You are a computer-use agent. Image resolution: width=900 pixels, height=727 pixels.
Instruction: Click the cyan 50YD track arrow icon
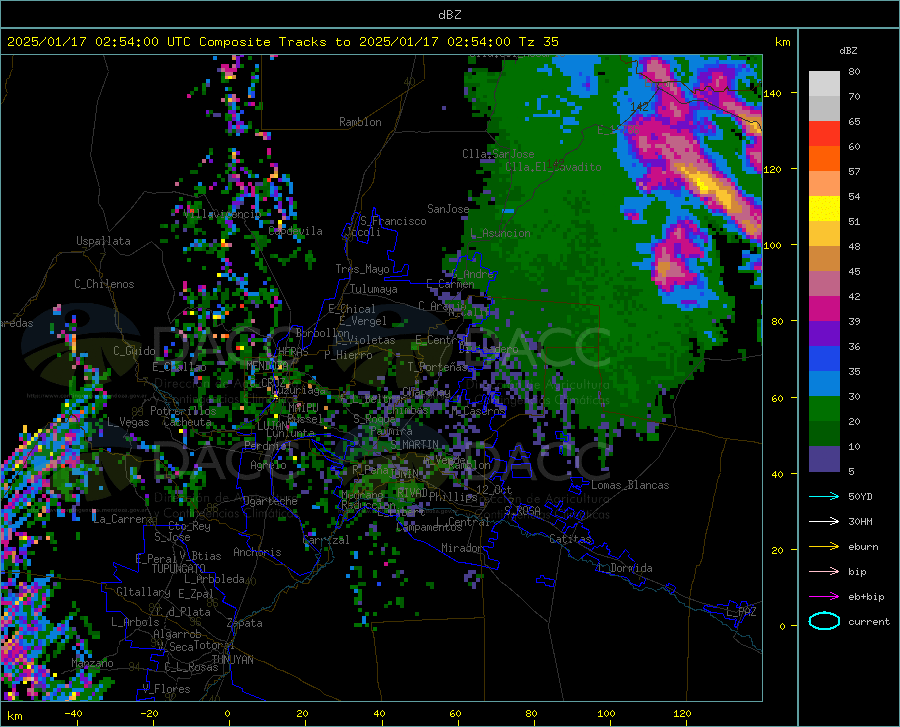(x=824, y=496)
